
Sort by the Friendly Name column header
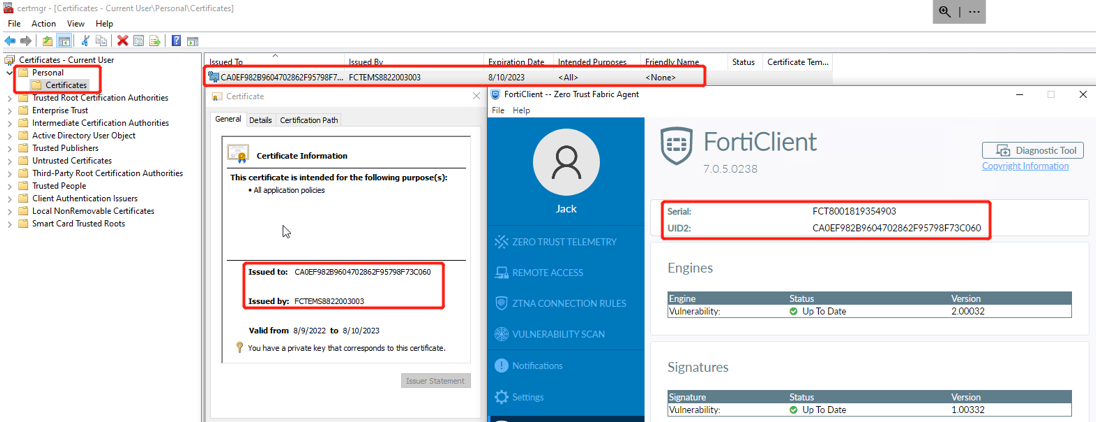pyautogui.click(x=684, y=61)
